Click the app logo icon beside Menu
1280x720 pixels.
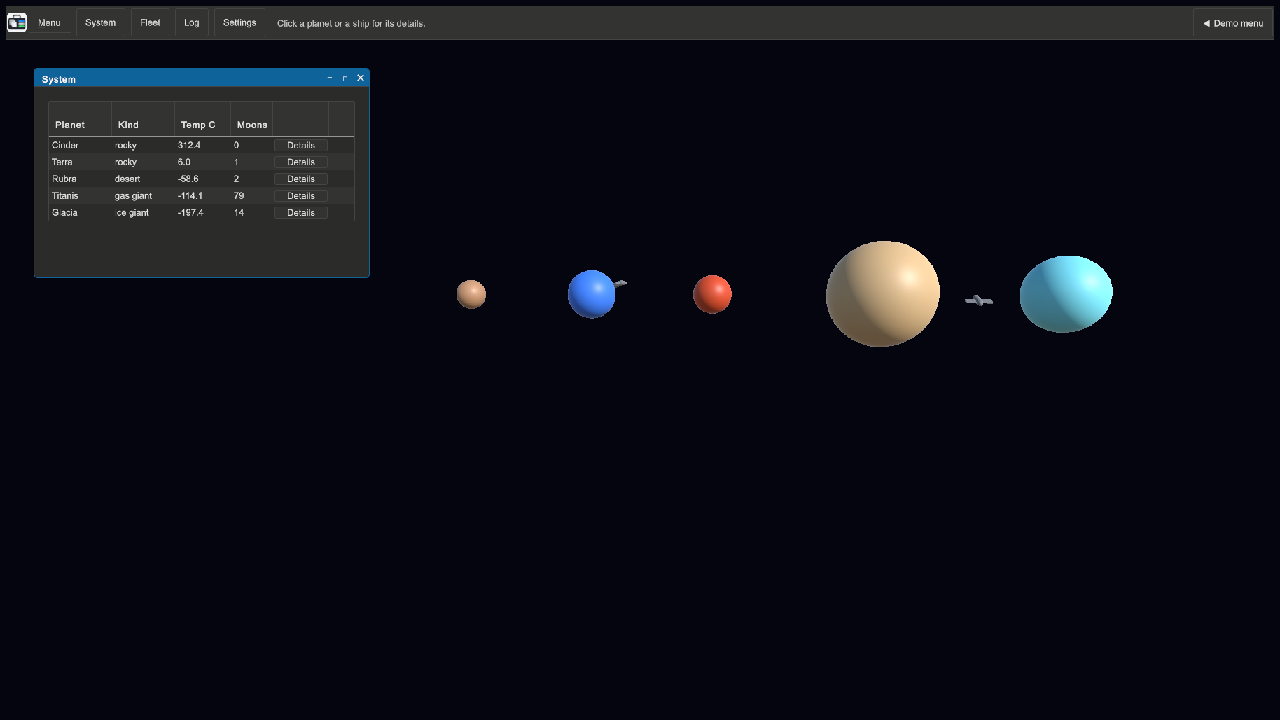tap(17, 22)
